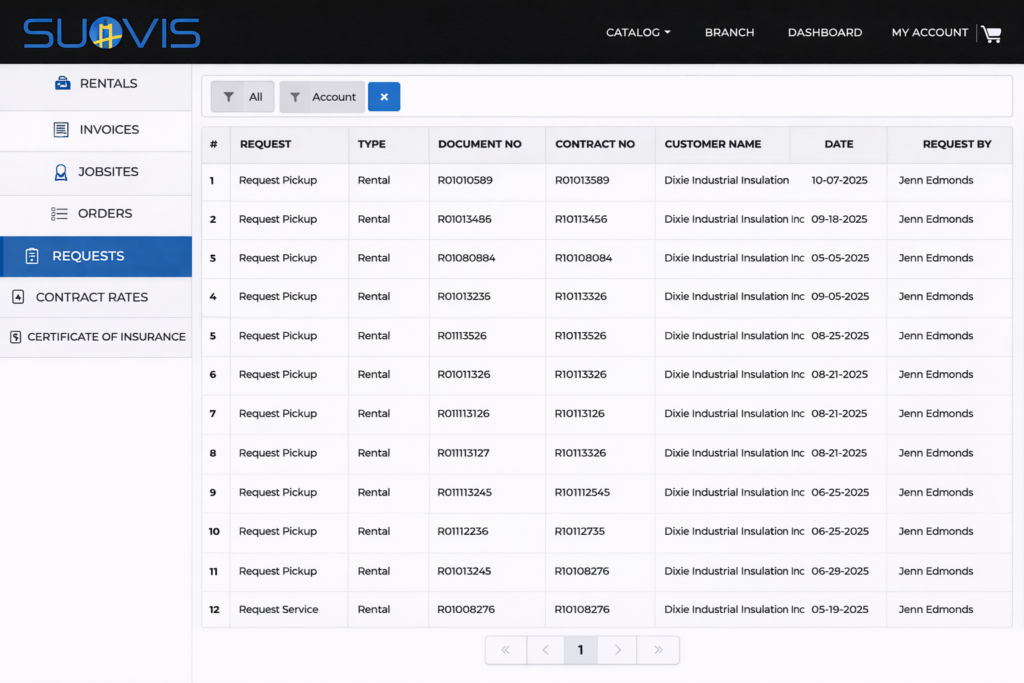Click the Jobsites location icon
This screenshot has height=683, width=1024.
[63, 172]
